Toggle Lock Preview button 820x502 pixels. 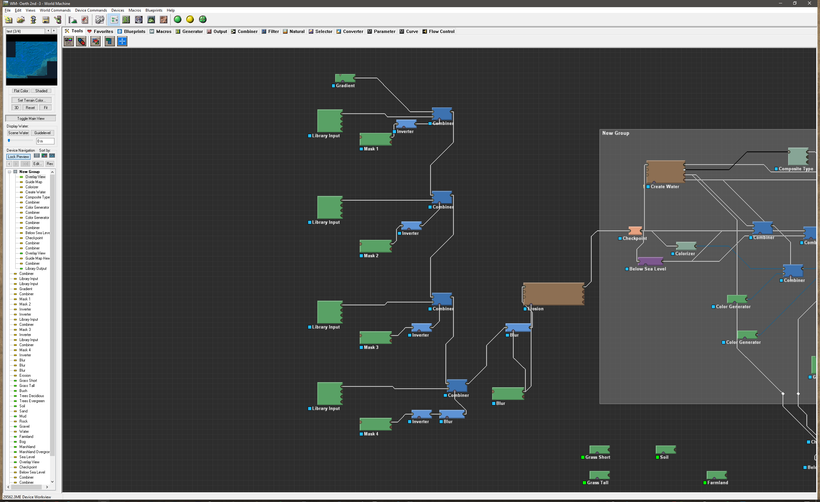pyautogui.click(x=18, y=156)
